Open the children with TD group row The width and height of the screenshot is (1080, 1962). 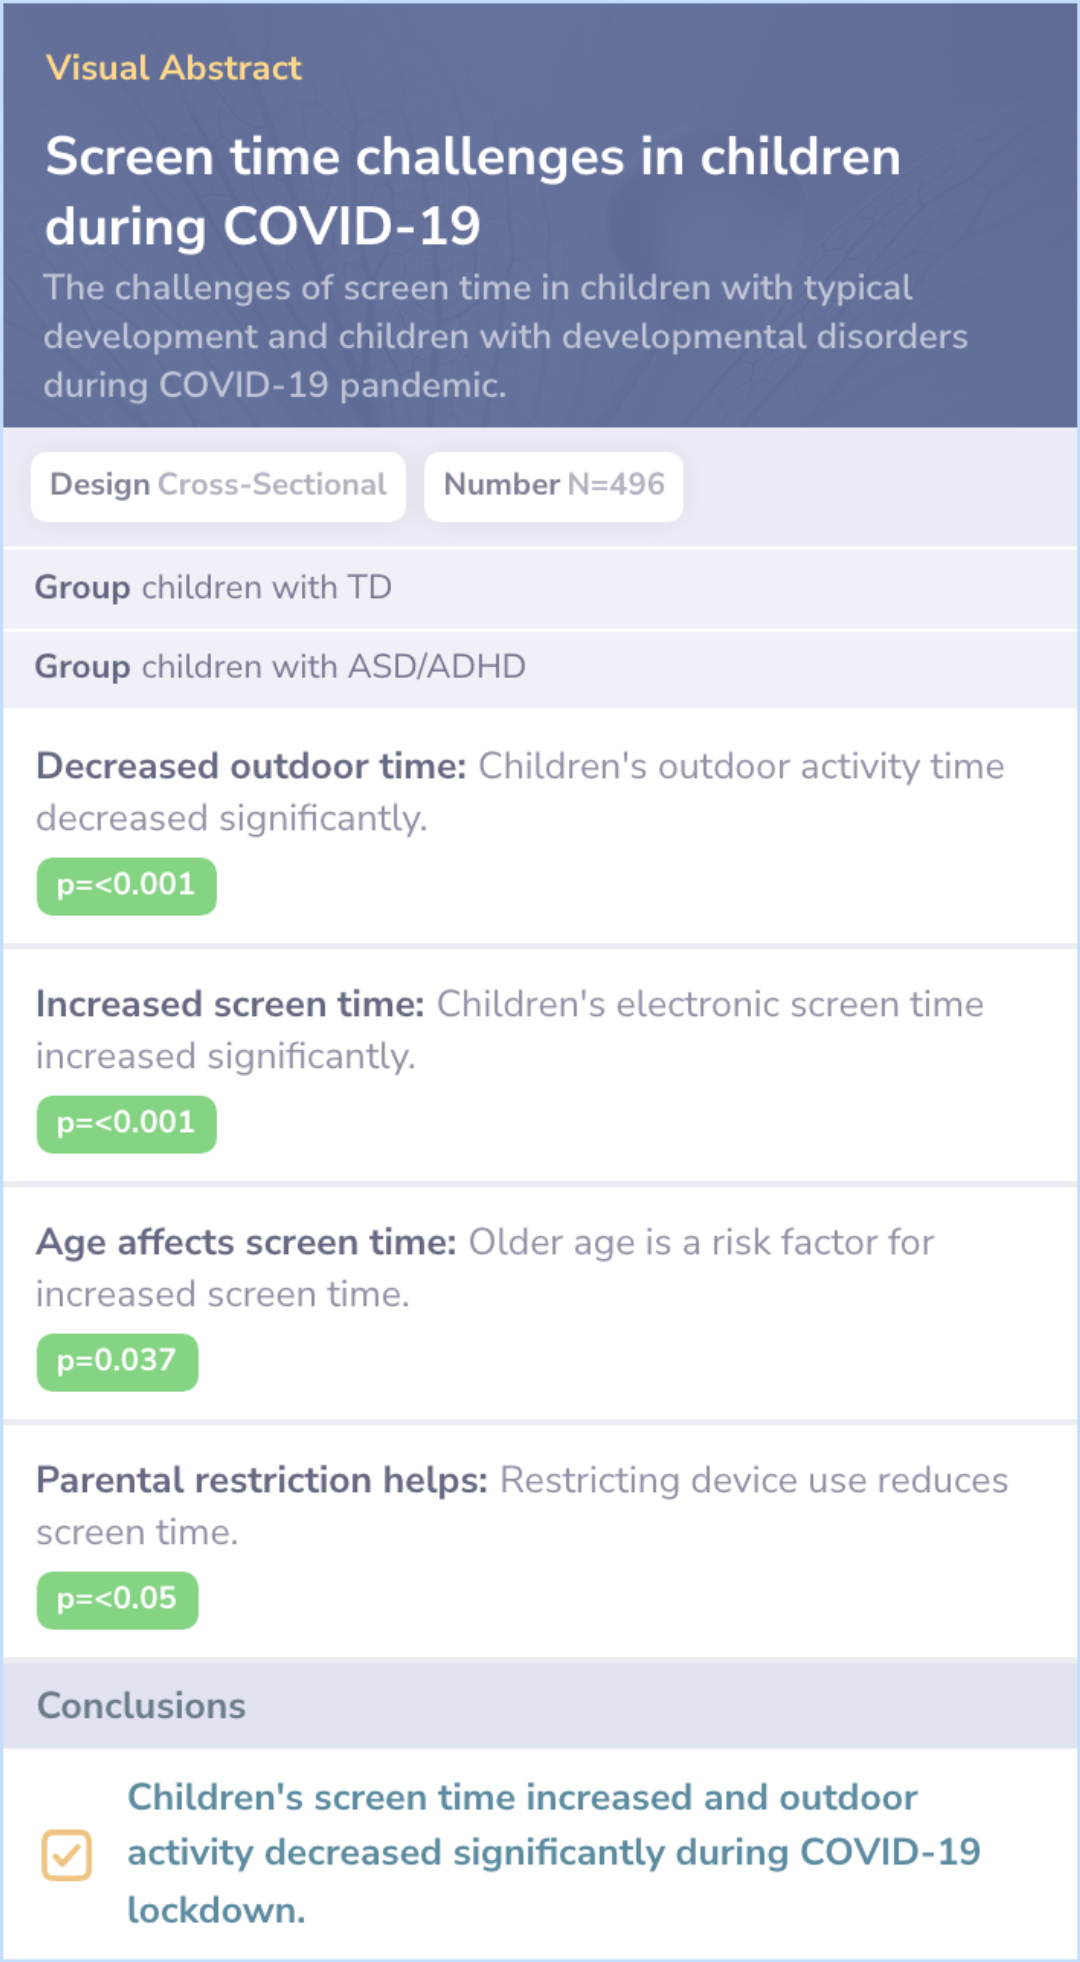point(540,588)
